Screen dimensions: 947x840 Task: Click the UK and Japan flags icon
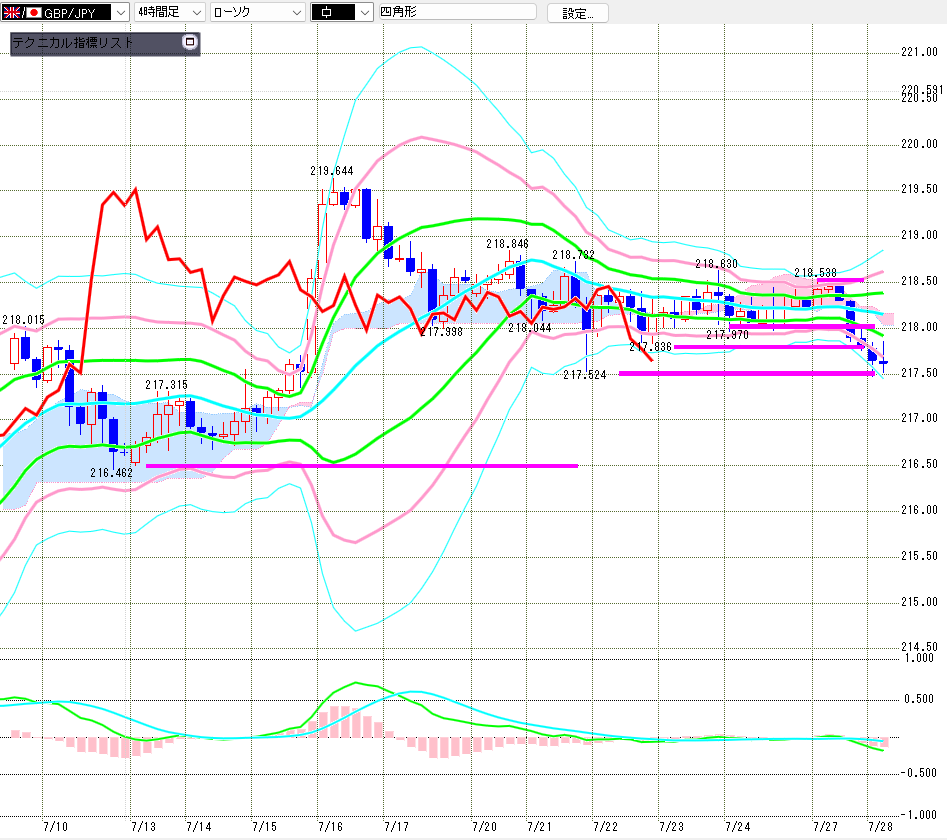point(21,12)
